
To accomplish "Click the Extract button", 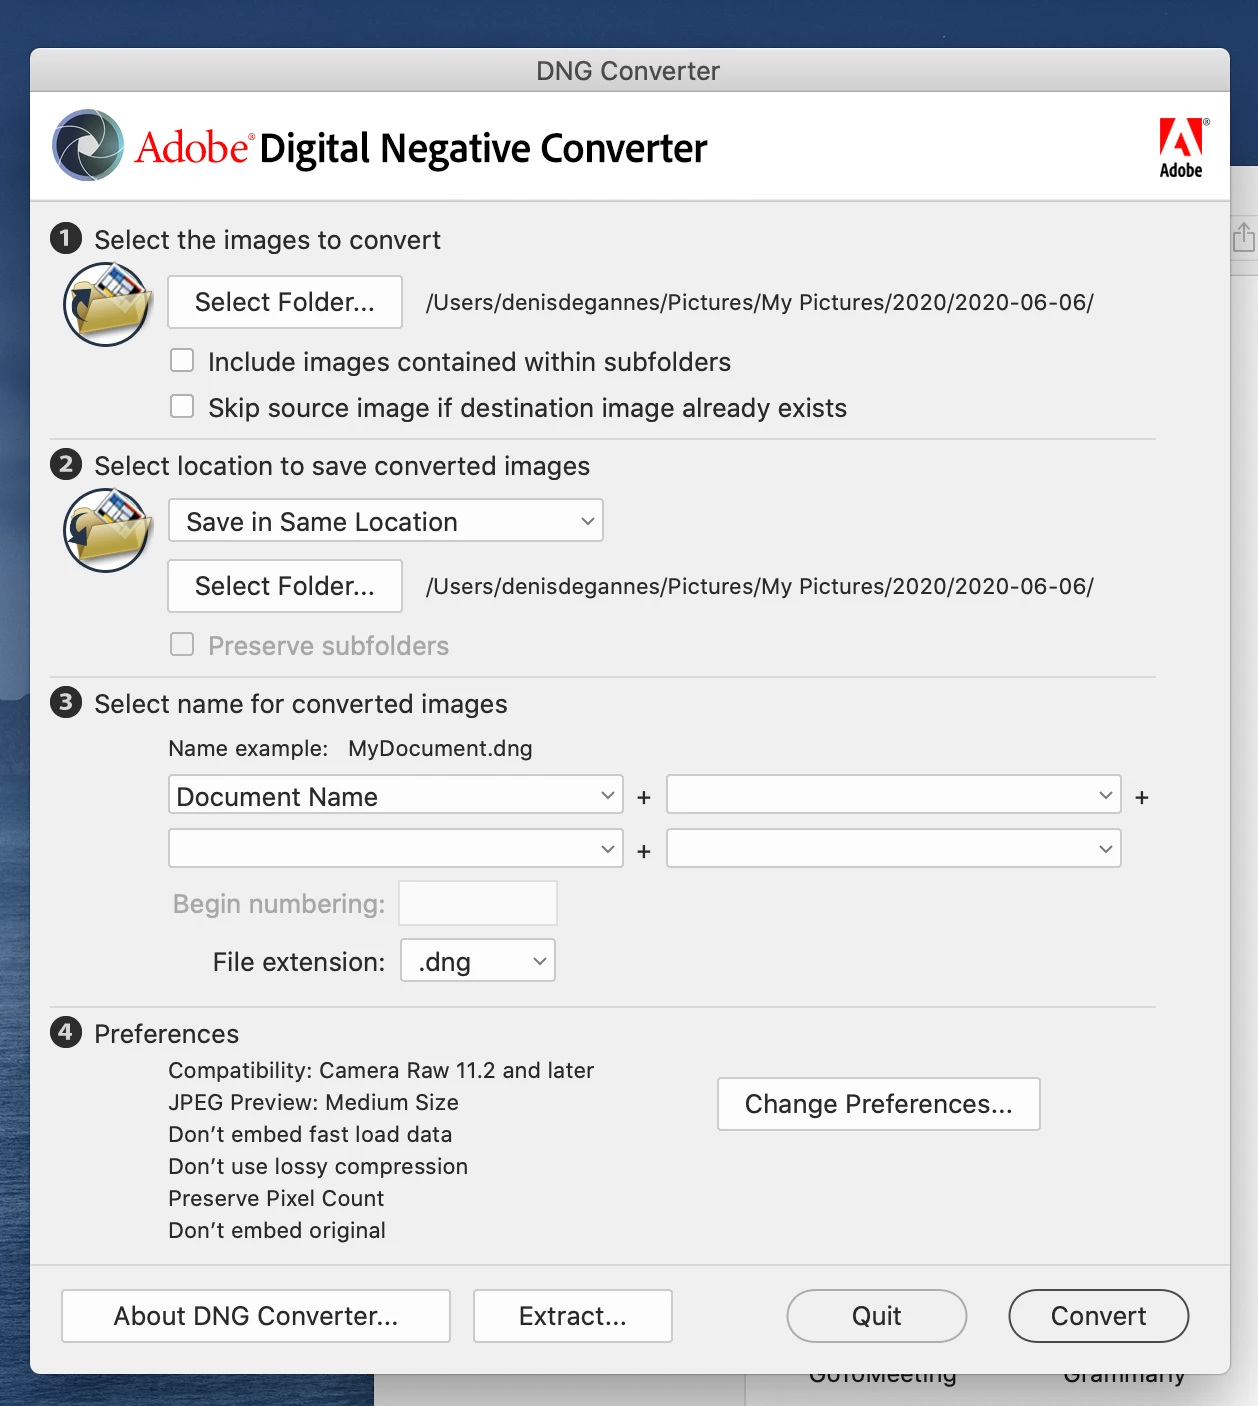I will (573, 1316).
